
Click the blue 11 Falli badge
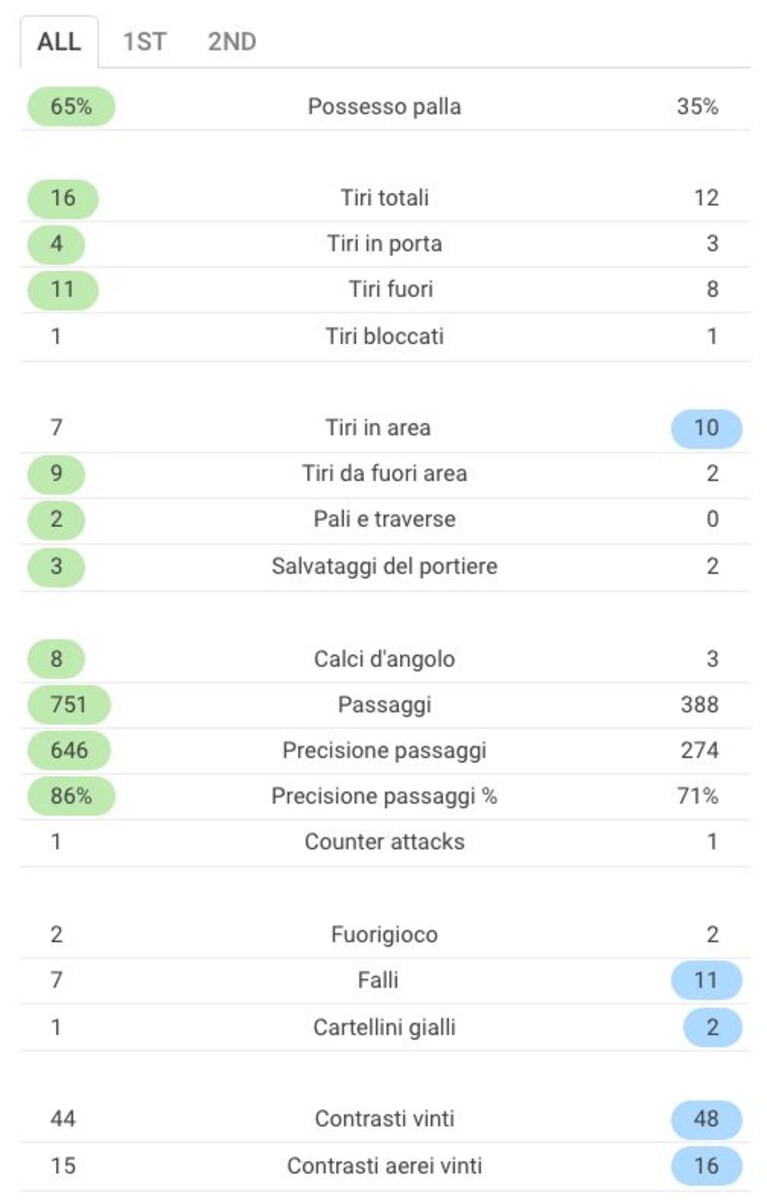pyautogui.click(x=707, y=980)
